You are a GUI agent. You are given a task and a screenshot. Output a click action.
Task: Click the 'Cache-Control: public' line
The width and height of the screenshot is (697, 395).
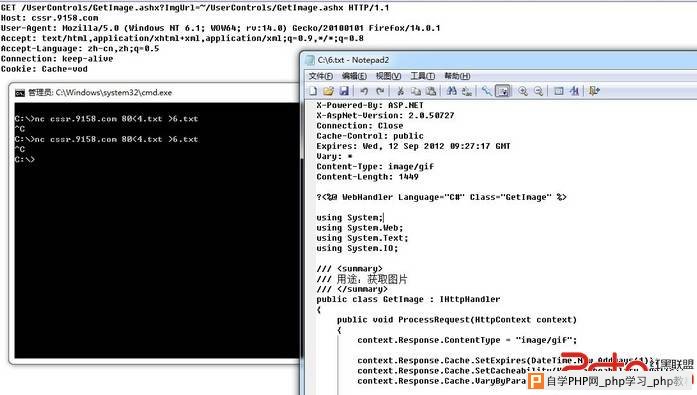coord(370,136)
